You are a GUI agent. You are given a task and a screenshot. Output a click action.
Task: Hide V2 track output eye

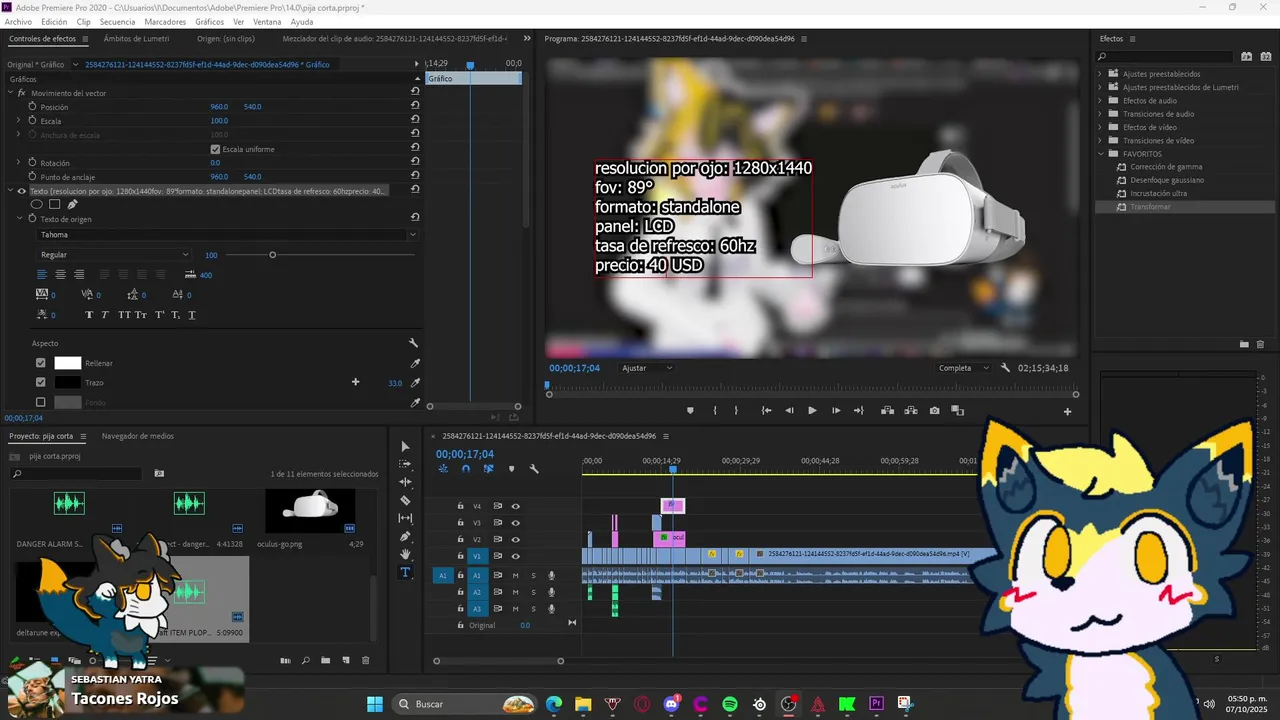point(516,539)
